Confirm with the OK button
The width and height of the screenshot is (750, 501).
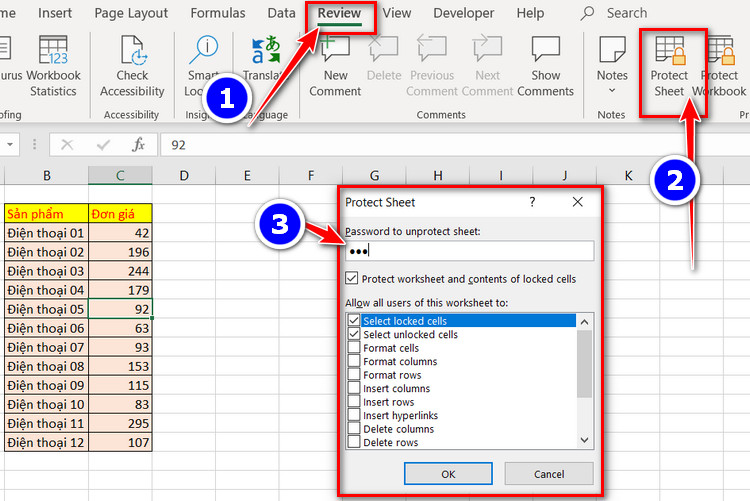click(x=448, y=473)
